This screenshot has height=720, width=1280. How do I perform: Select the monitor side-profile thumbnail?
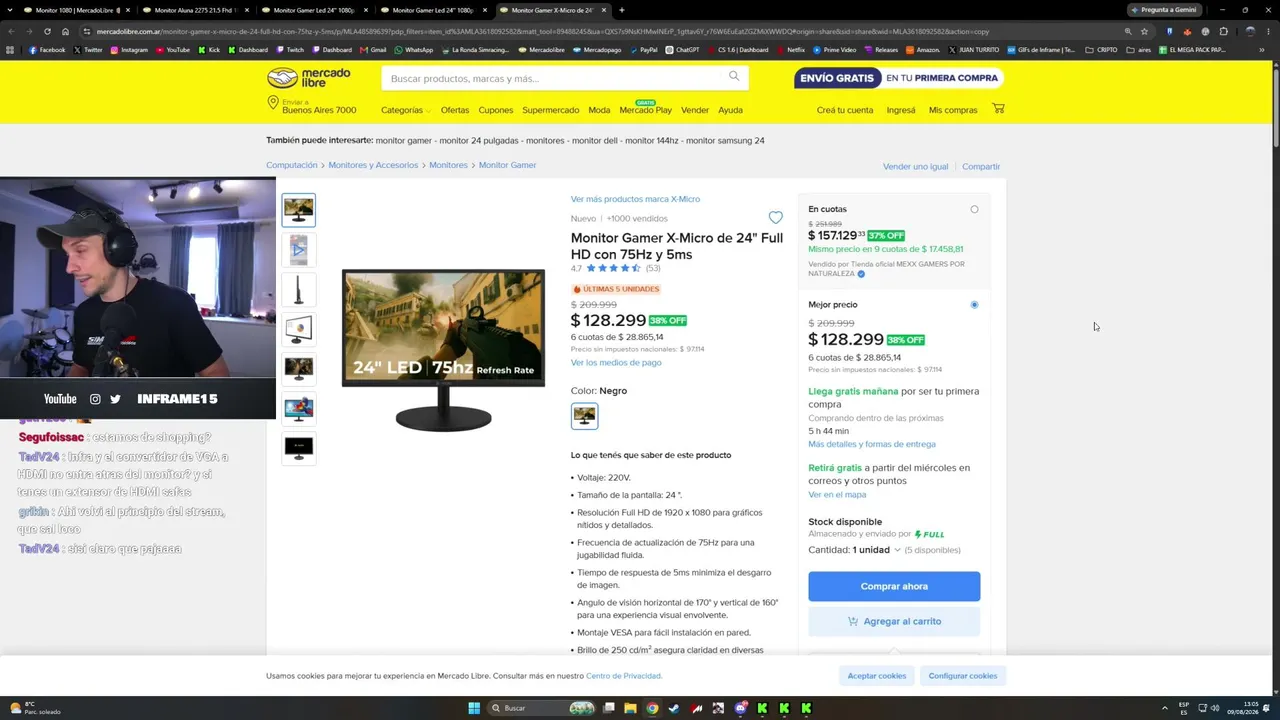coord(298,289)
